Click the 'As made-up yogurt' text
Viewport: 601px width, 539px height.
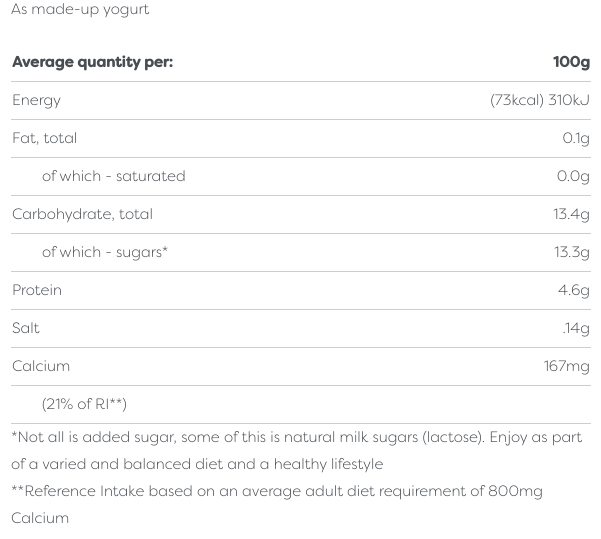click(80, 10)
